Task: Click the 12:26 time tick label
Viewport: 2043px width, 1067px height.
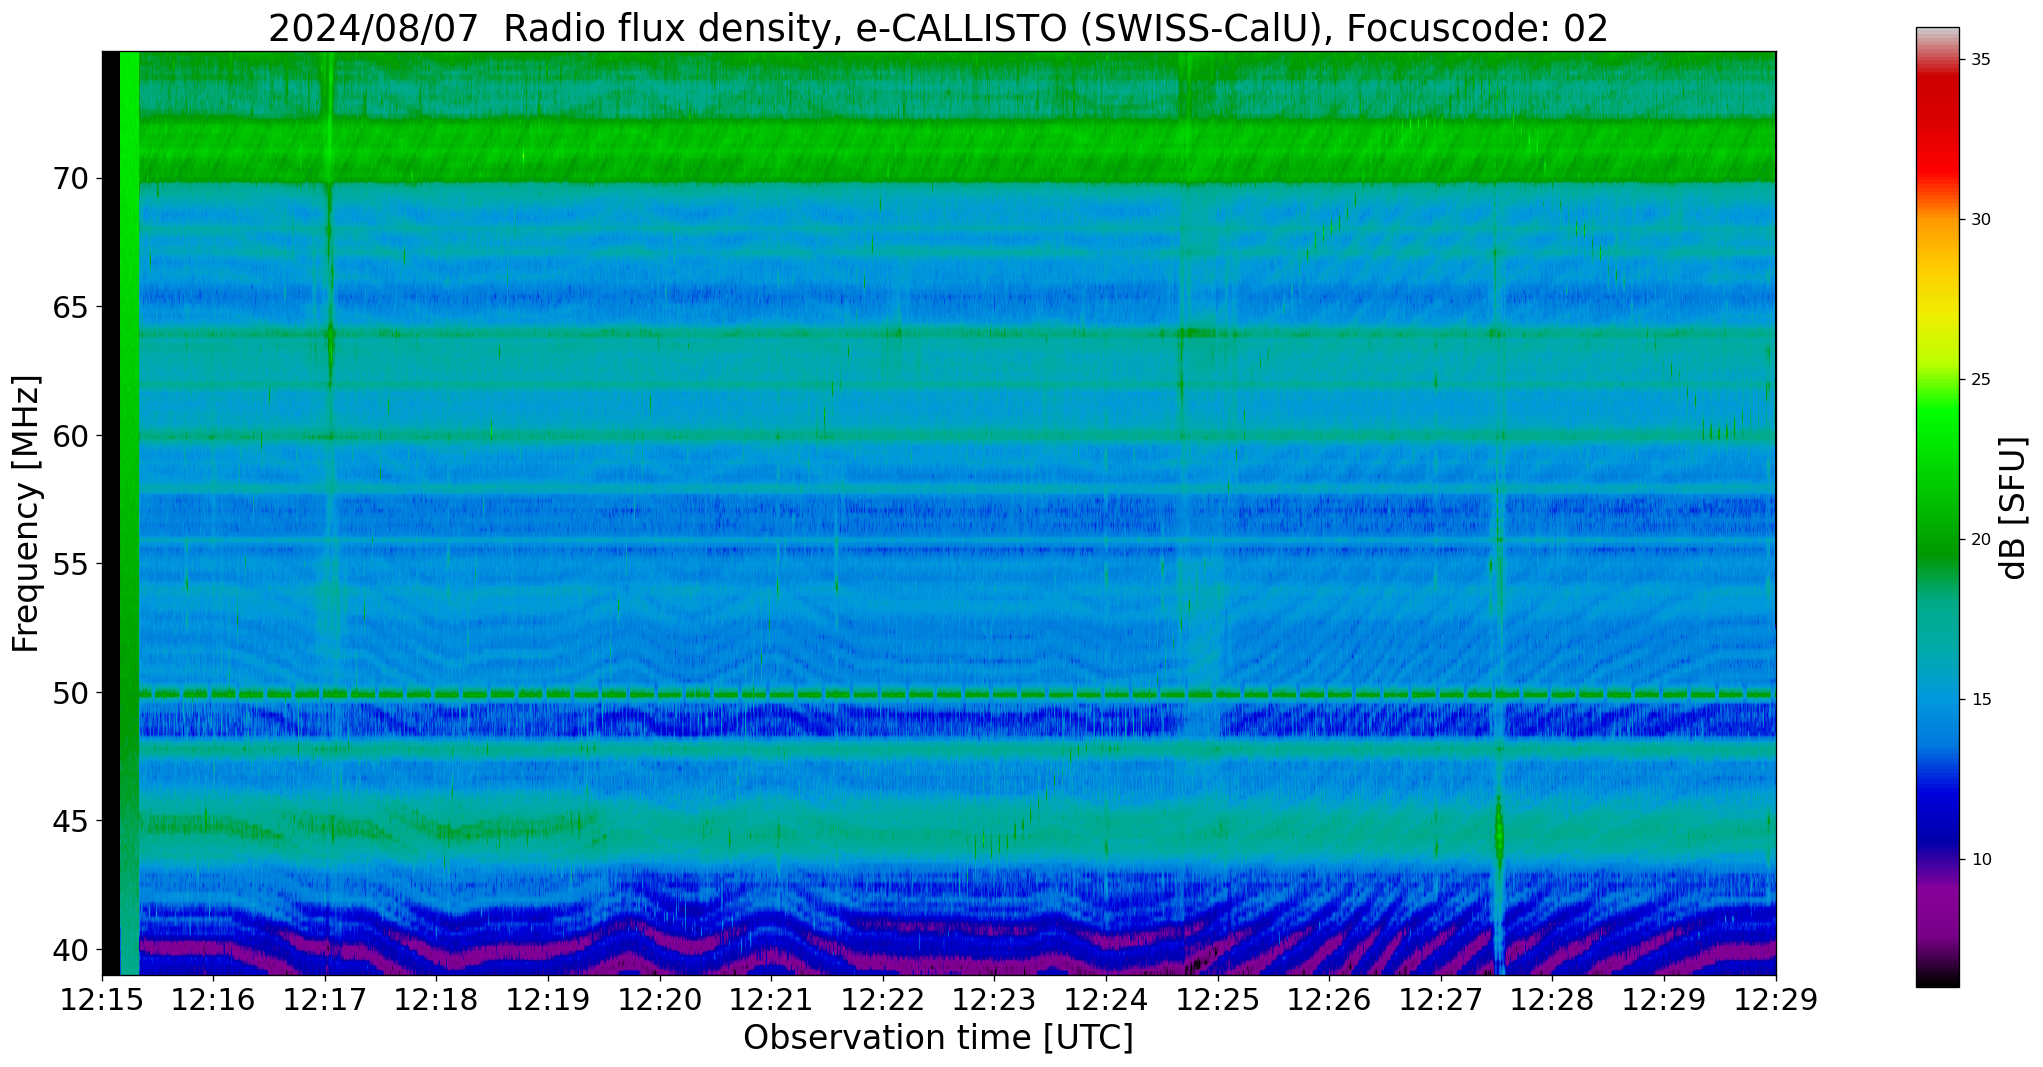Action: coord(1329,999)
